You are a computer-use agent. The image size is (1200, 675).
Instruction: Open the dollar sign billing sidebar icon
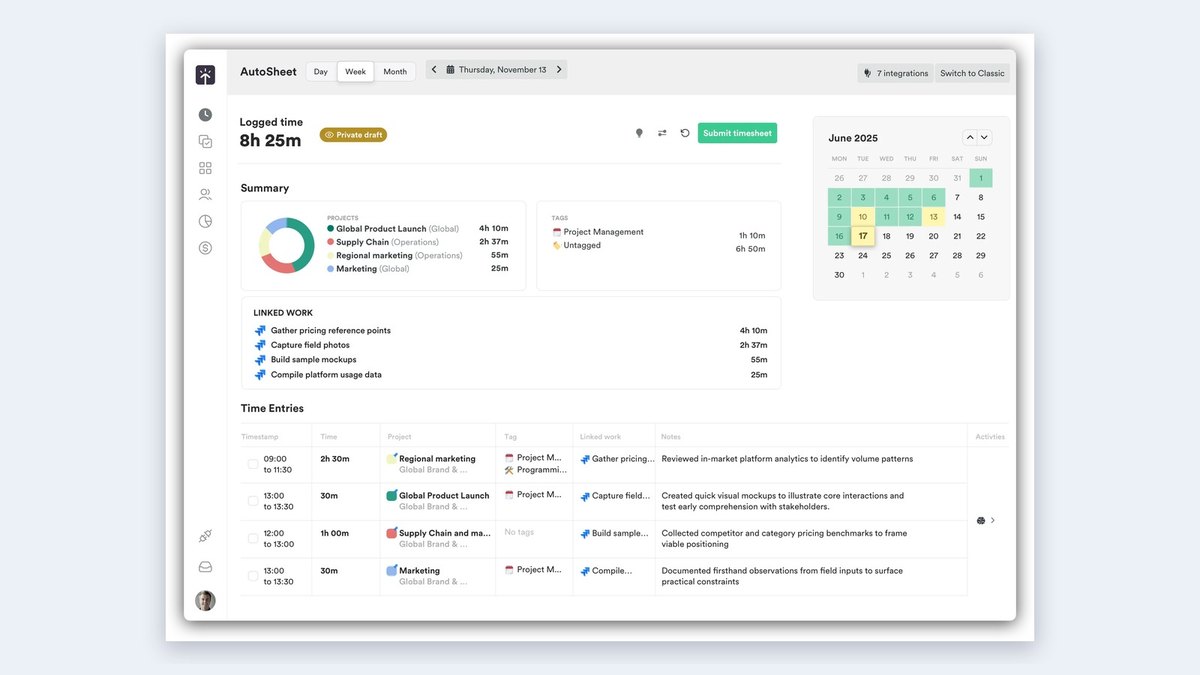pyautogui.click(x=205, y=248)
